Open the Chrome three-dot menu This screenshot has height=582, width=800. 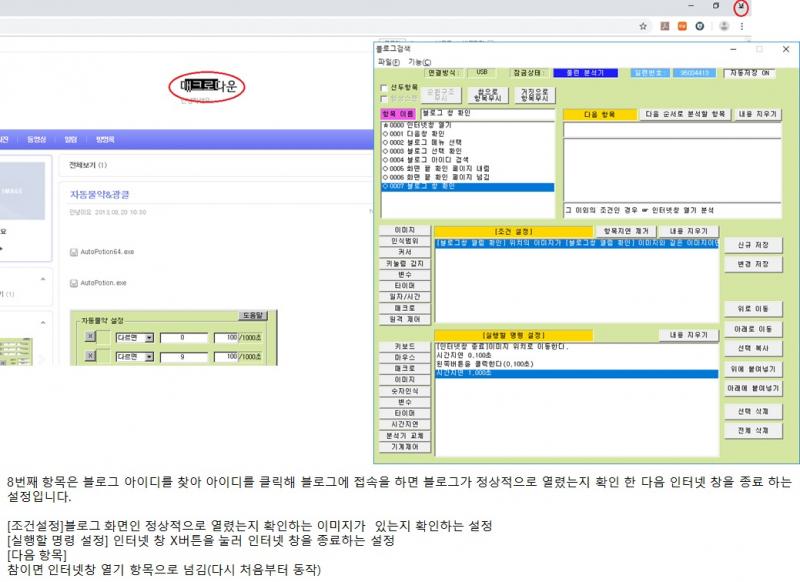tap(741, 27)
